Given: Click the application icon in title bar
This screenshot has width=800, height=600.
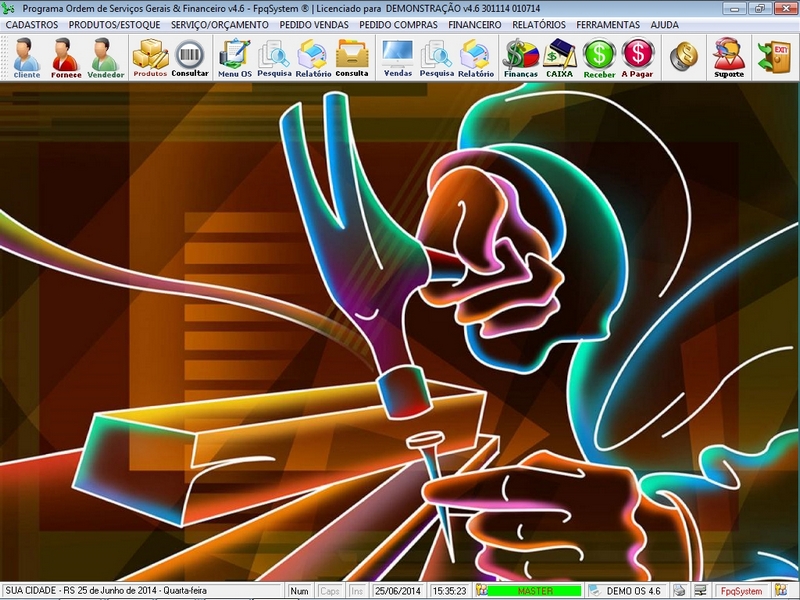Looking at the screenshot, I should click(x=8, y=8).
